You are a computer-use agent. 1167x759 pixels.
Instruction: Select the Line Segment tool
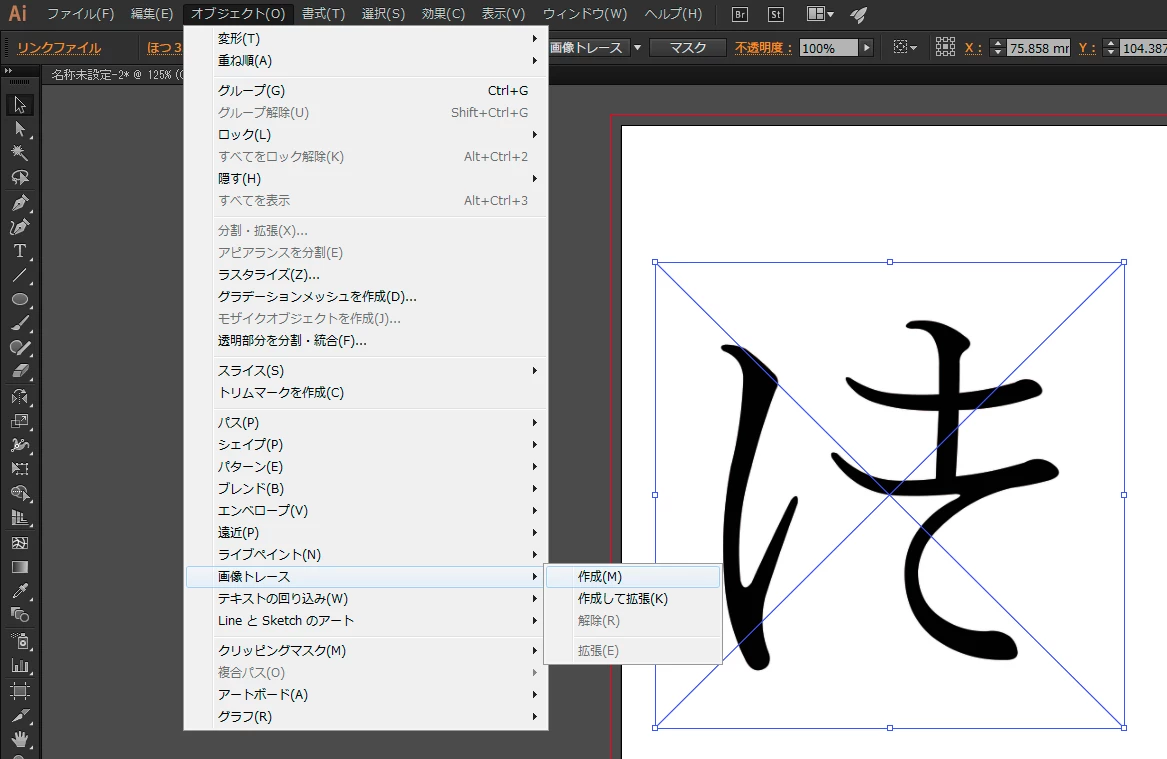click(20, 275)
